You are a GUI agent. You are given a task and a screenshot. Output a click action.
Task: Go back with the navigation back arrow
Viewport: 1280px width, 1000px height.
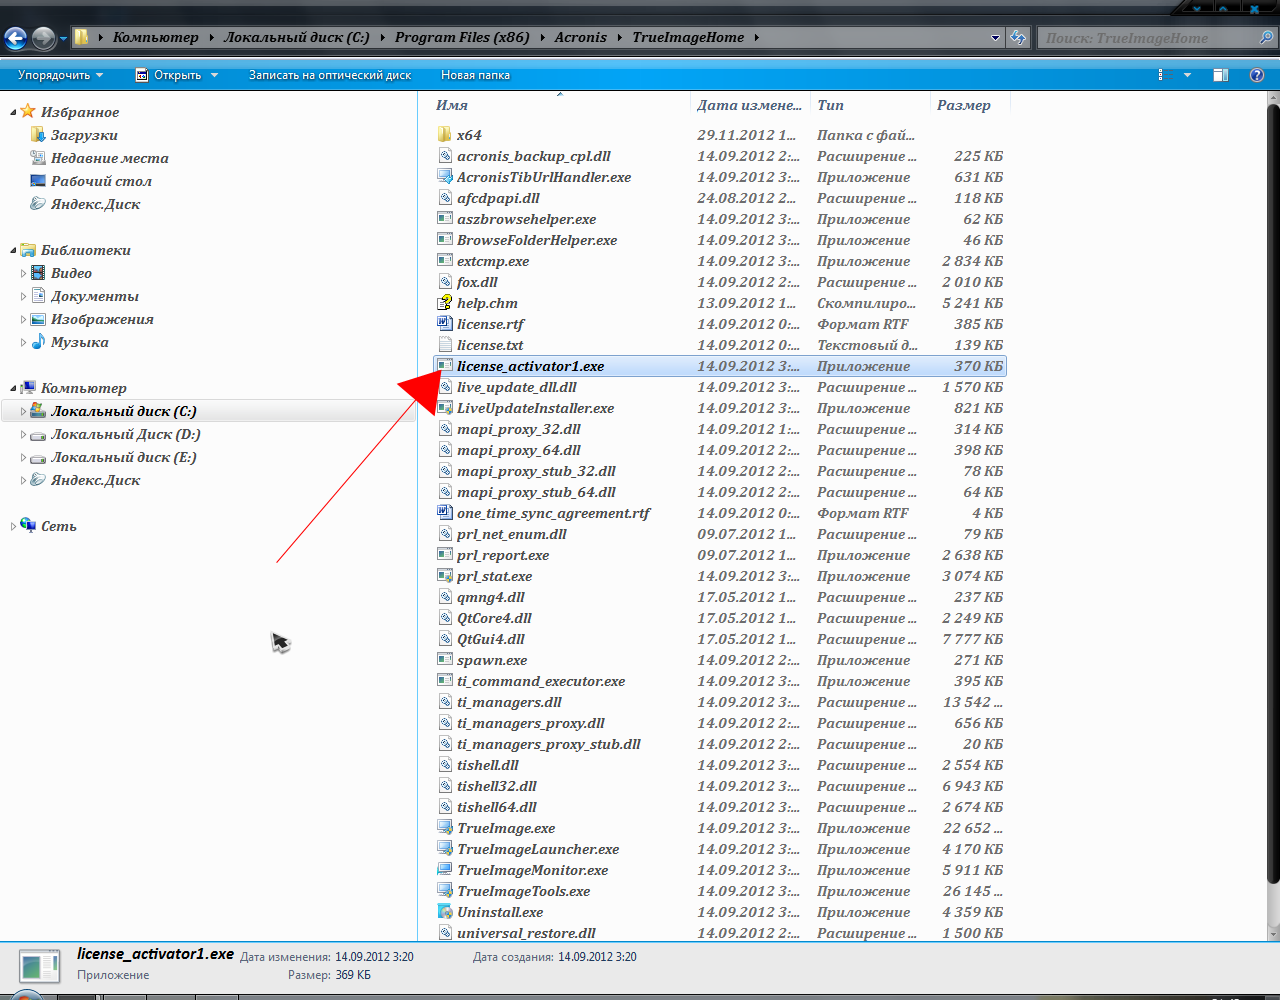click(15, 38)
